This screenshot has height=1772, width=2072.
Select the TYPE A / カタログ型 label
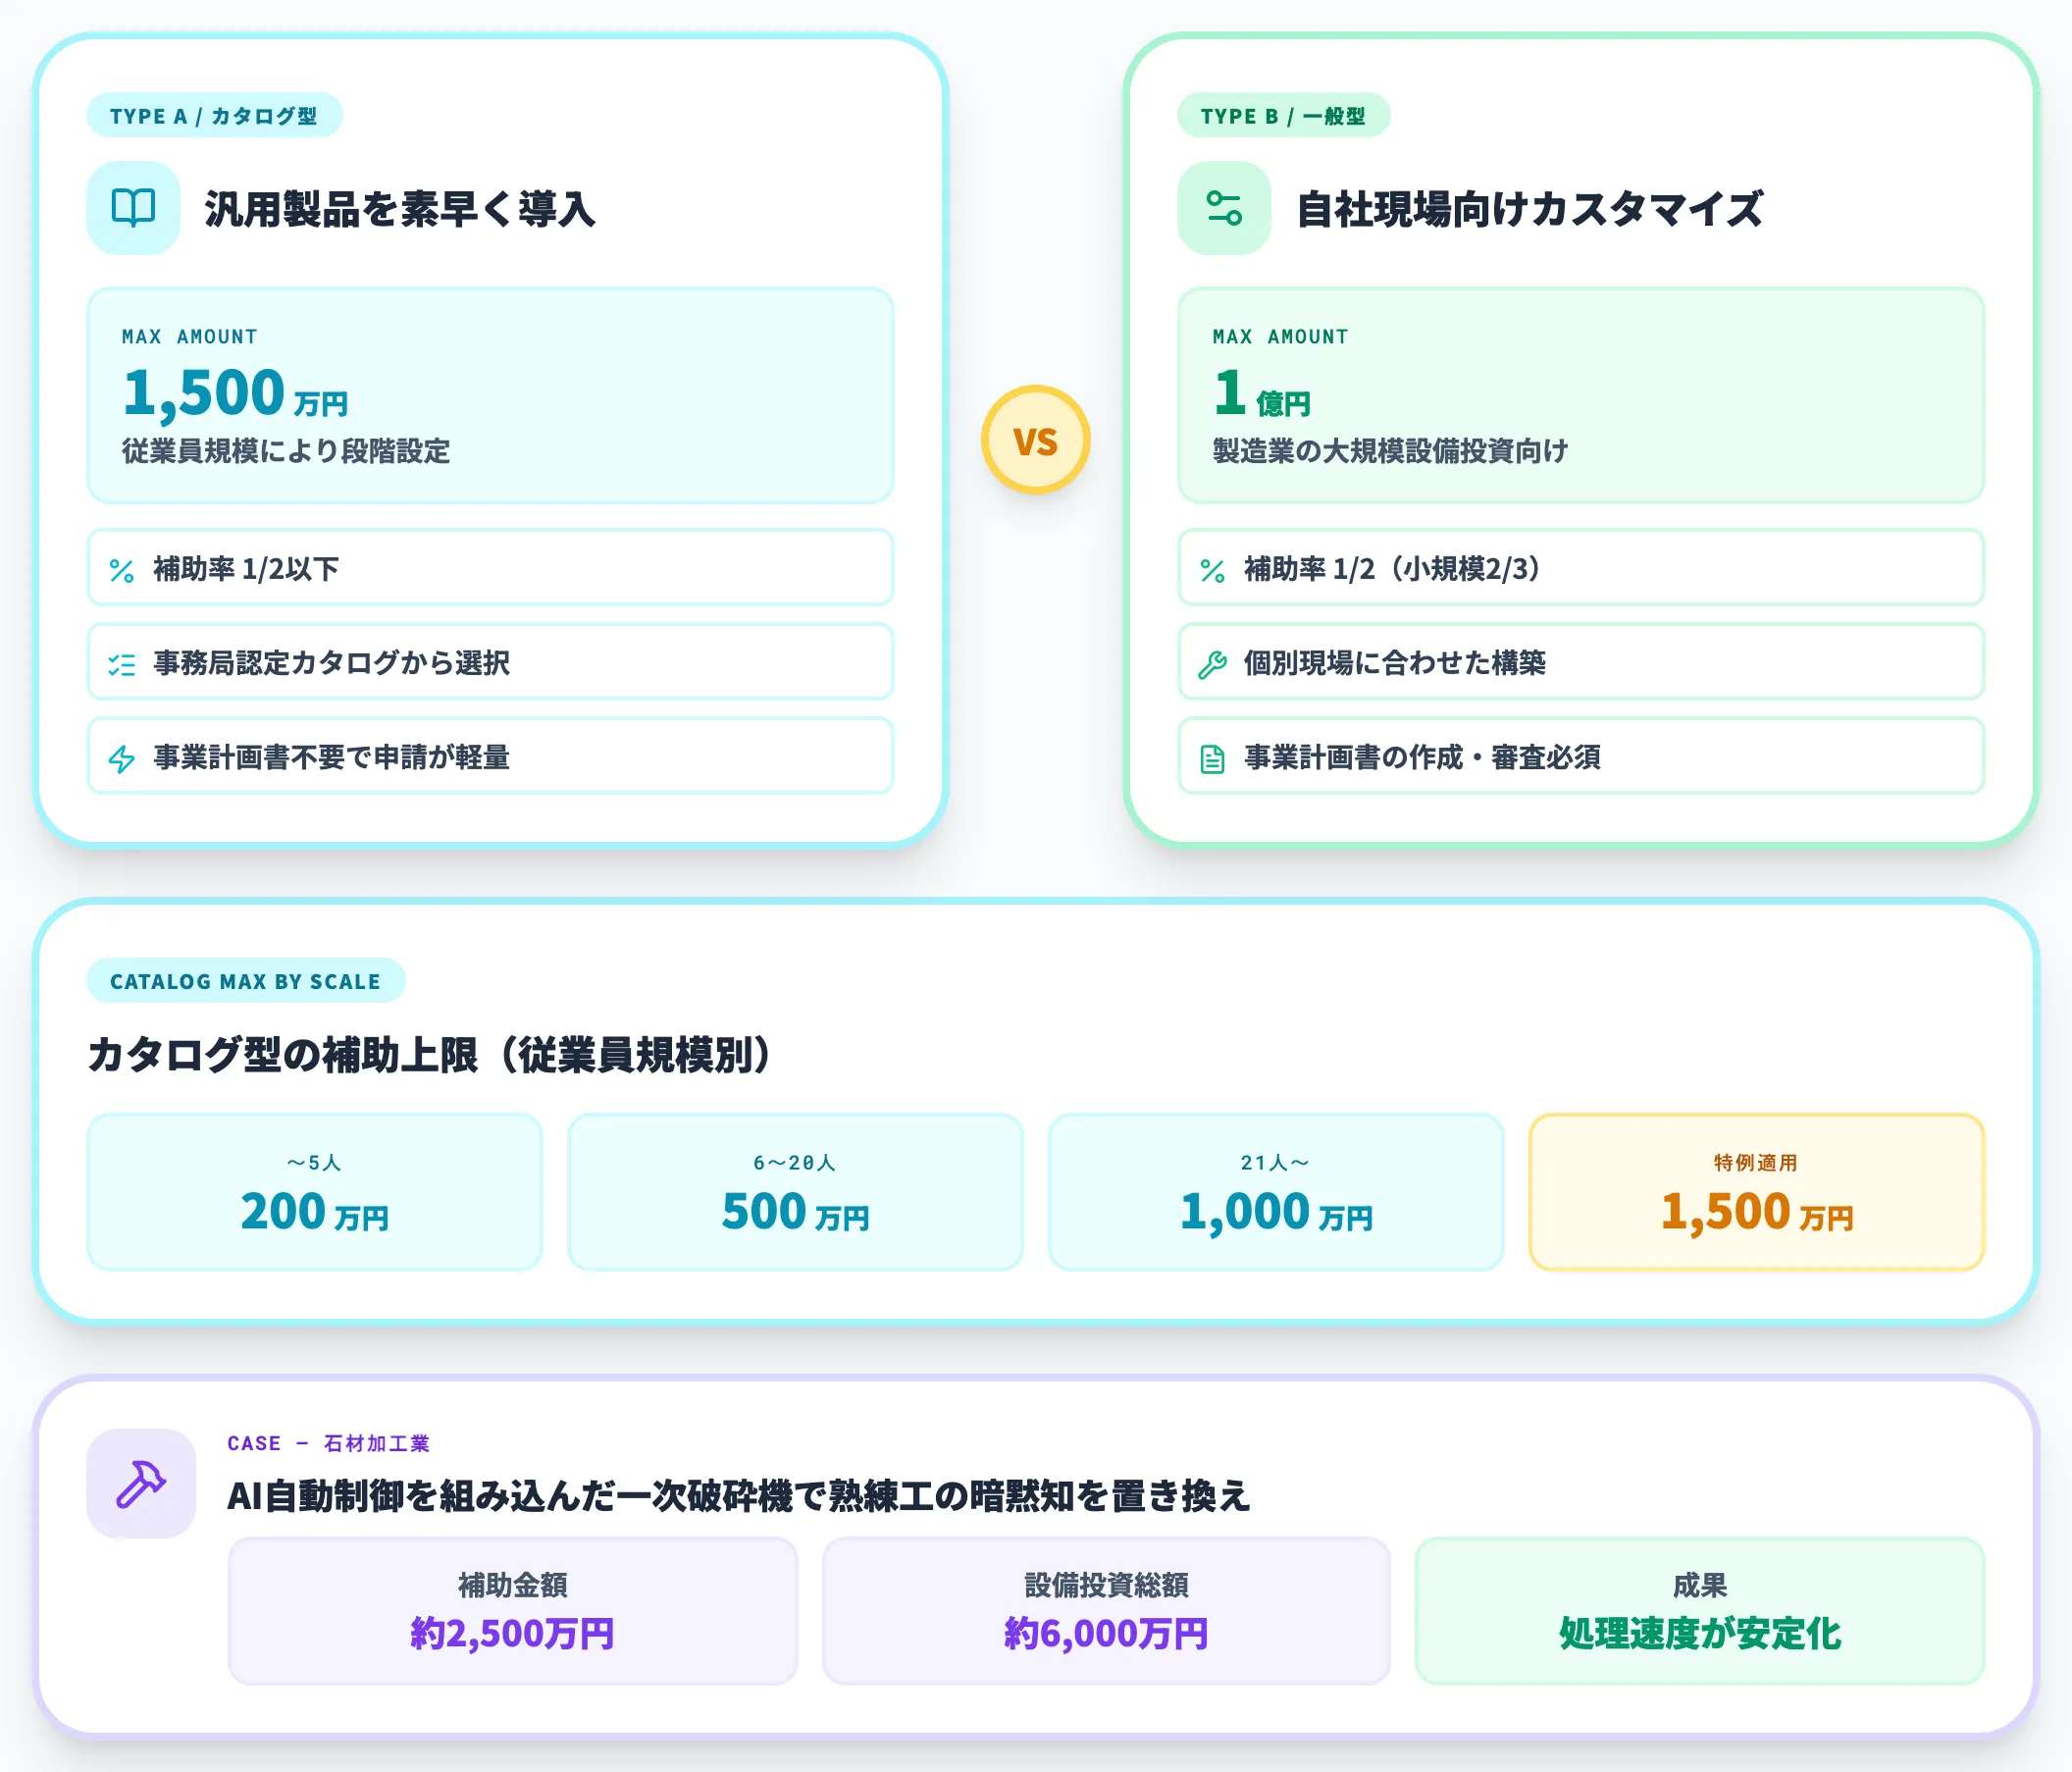click(x=214, y=114)
